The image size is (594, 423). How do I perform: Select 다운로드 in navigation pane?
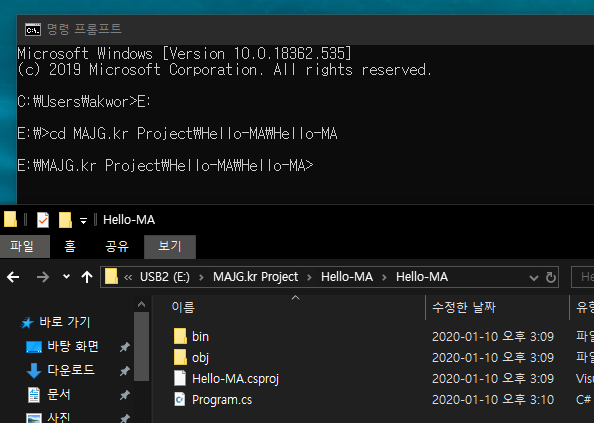[x=71, y=370]
